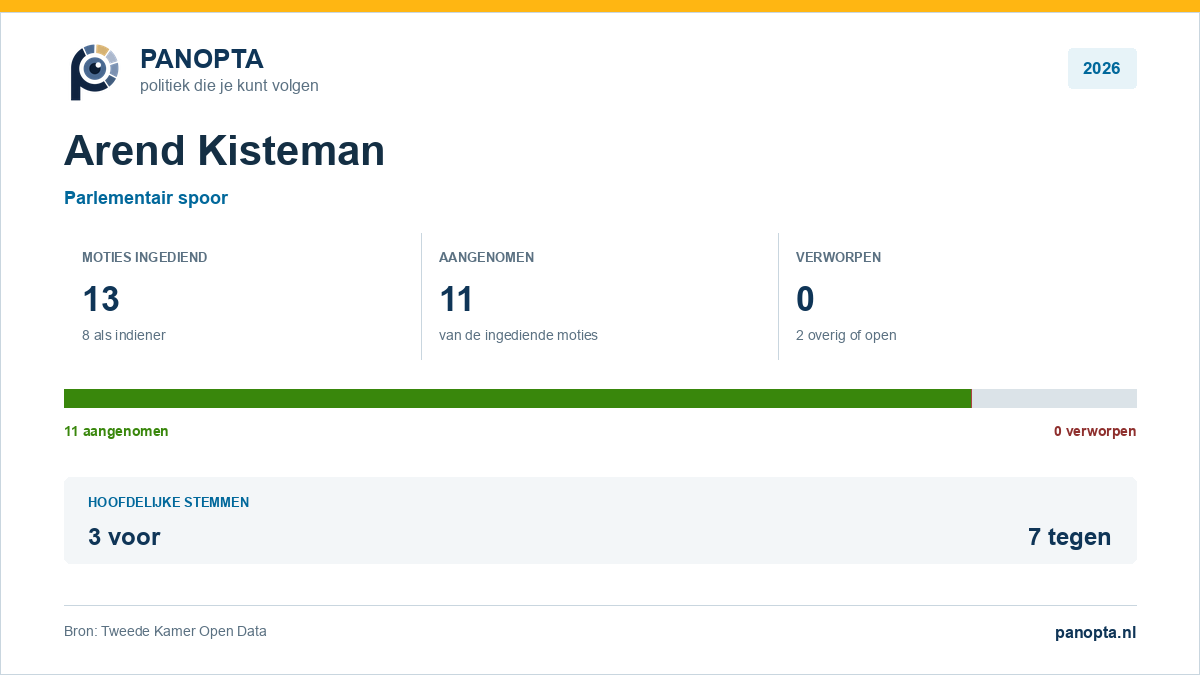Click the Moties ingediend count 13
Viewport: 1200px width, 675px height.
[101, 299]
